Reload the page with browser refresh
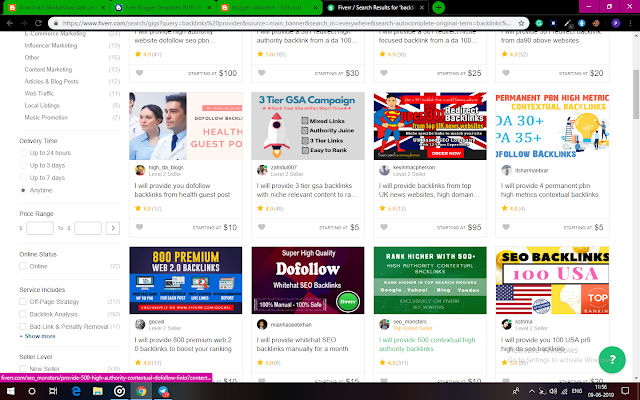This screenshot has width=640, height=400. tap(38, 23)
